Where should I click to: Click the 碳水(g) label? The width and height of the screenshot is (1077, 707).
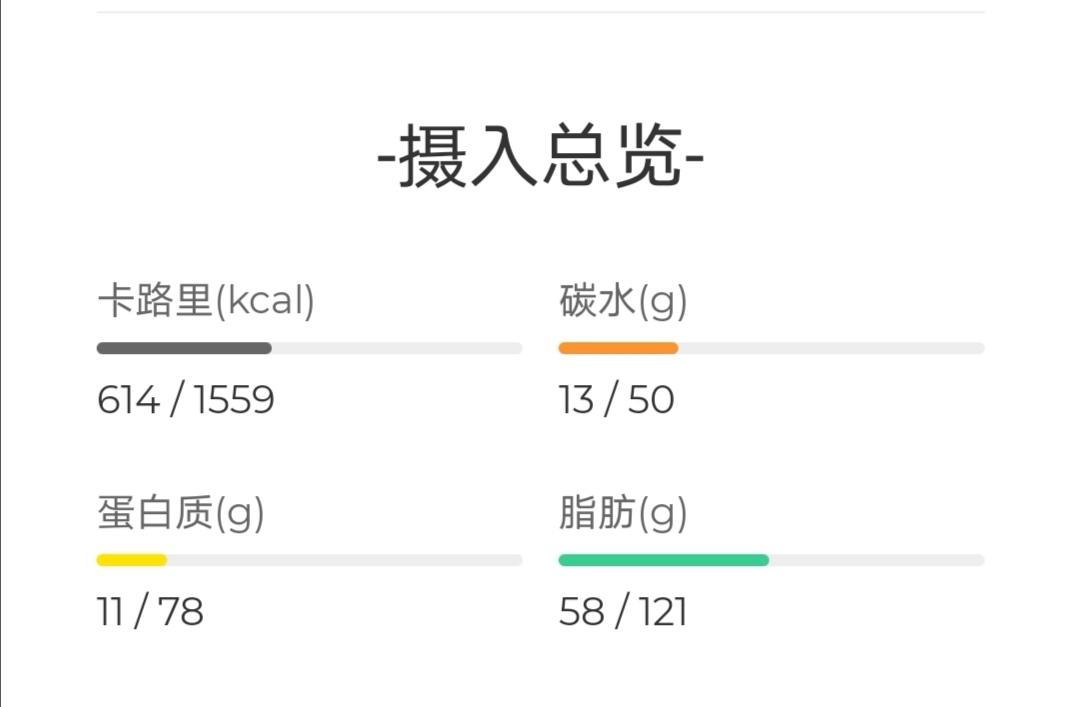623,301
